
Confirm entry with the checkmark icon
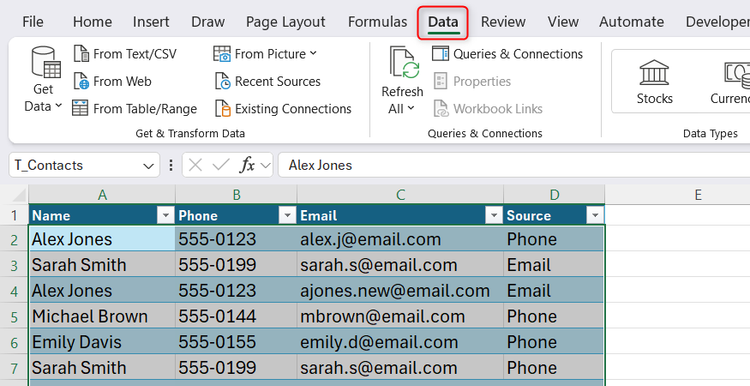[x=221, y=165]
